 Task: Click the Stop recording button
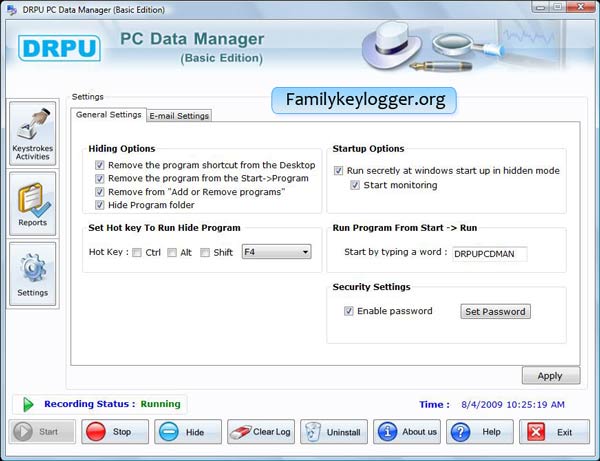115,432
